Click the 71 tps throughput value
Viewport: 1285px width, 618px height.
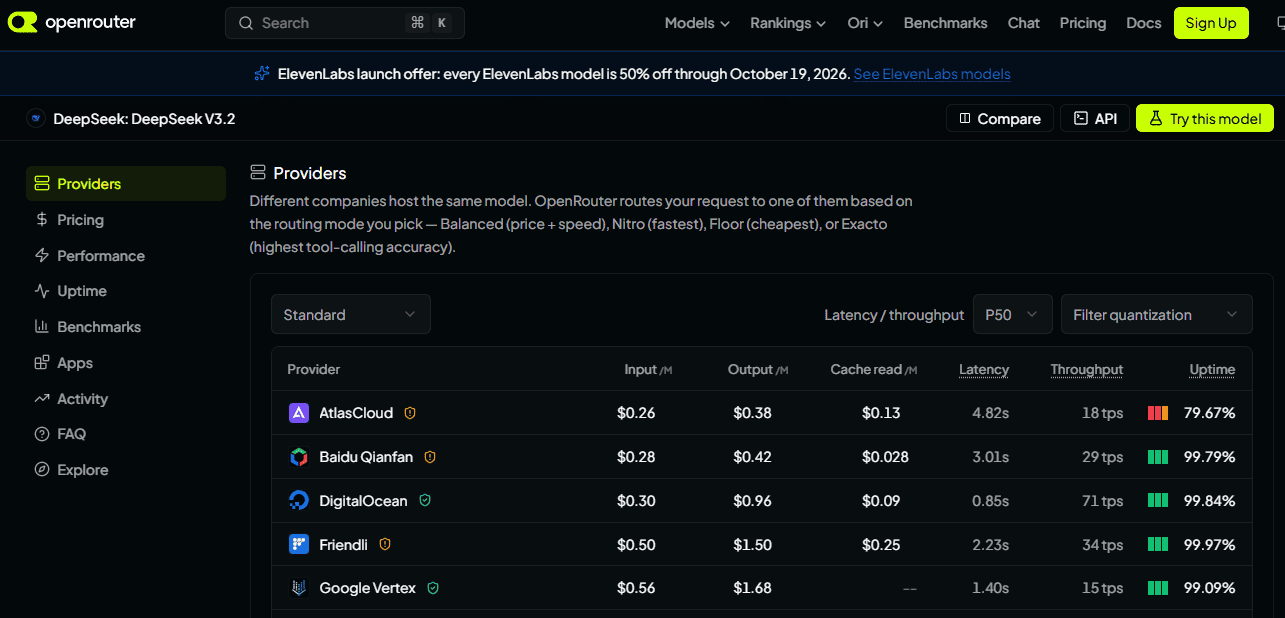tap(1103, 501)
